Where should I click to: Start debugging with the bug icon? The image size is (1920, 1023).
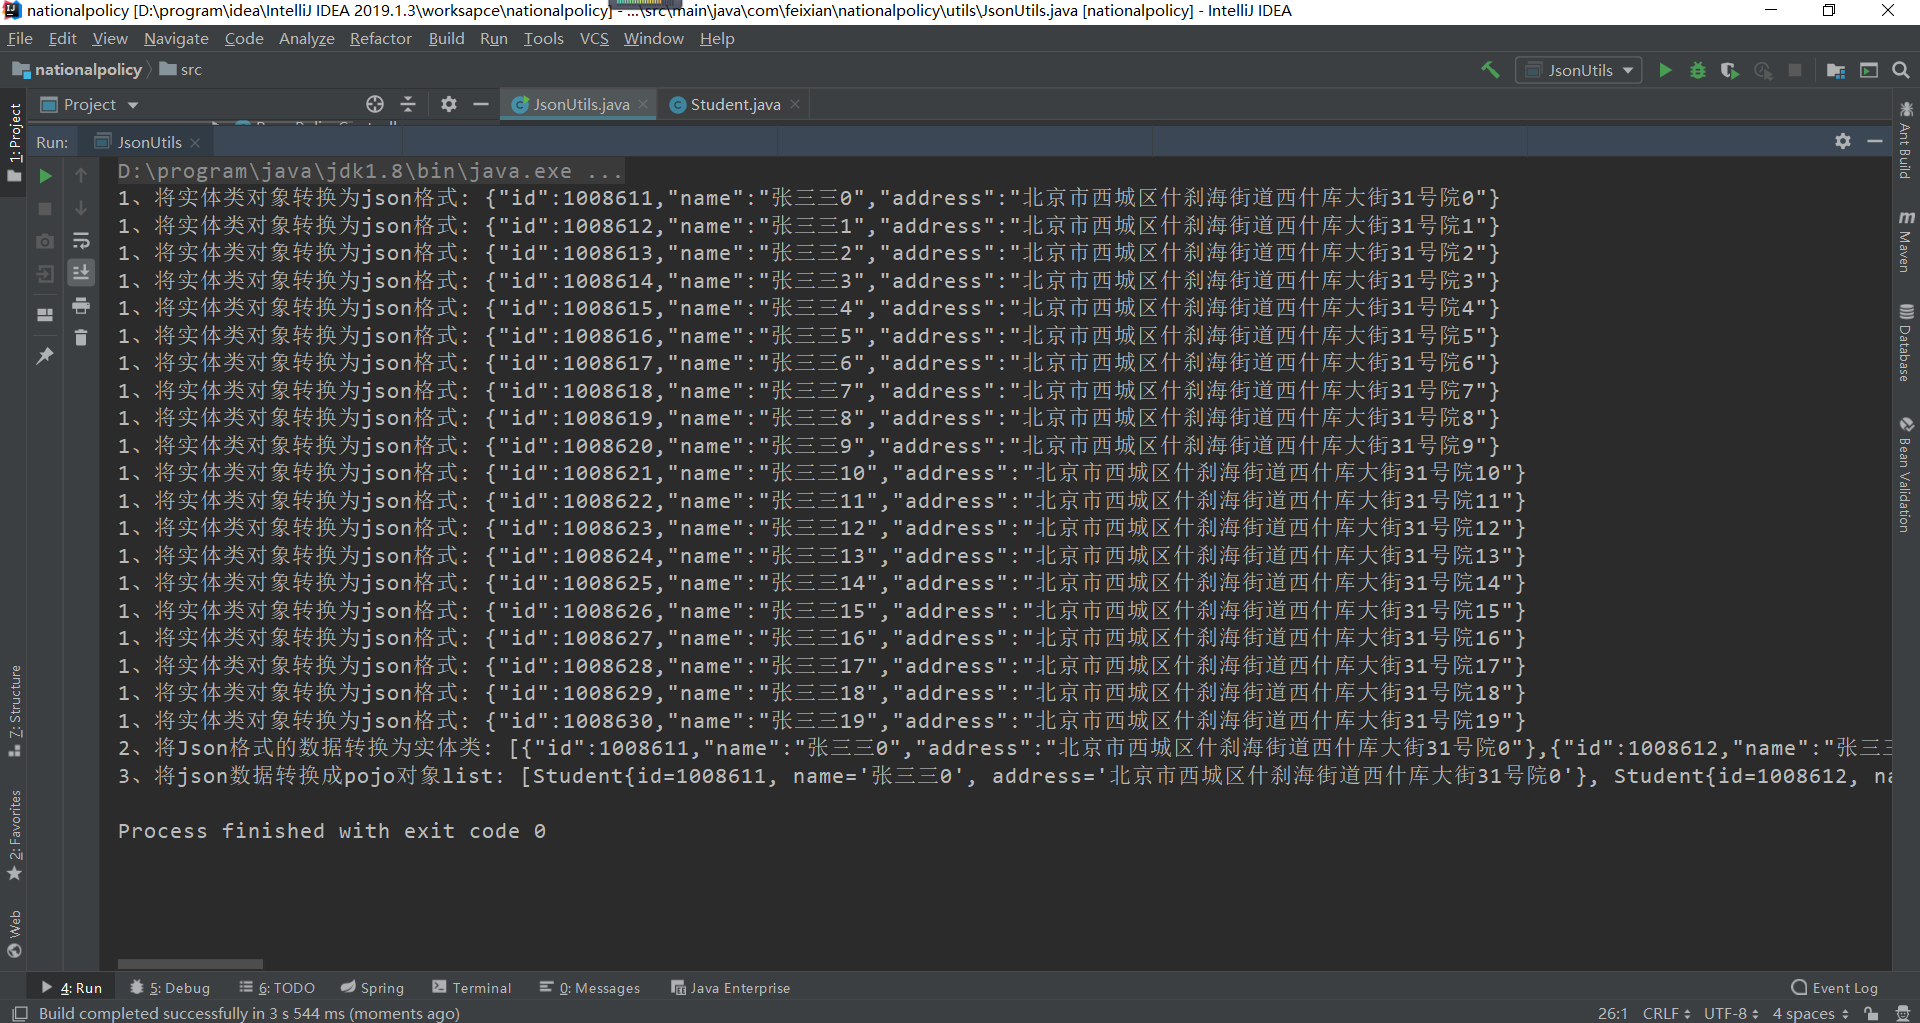point(1697,70)
